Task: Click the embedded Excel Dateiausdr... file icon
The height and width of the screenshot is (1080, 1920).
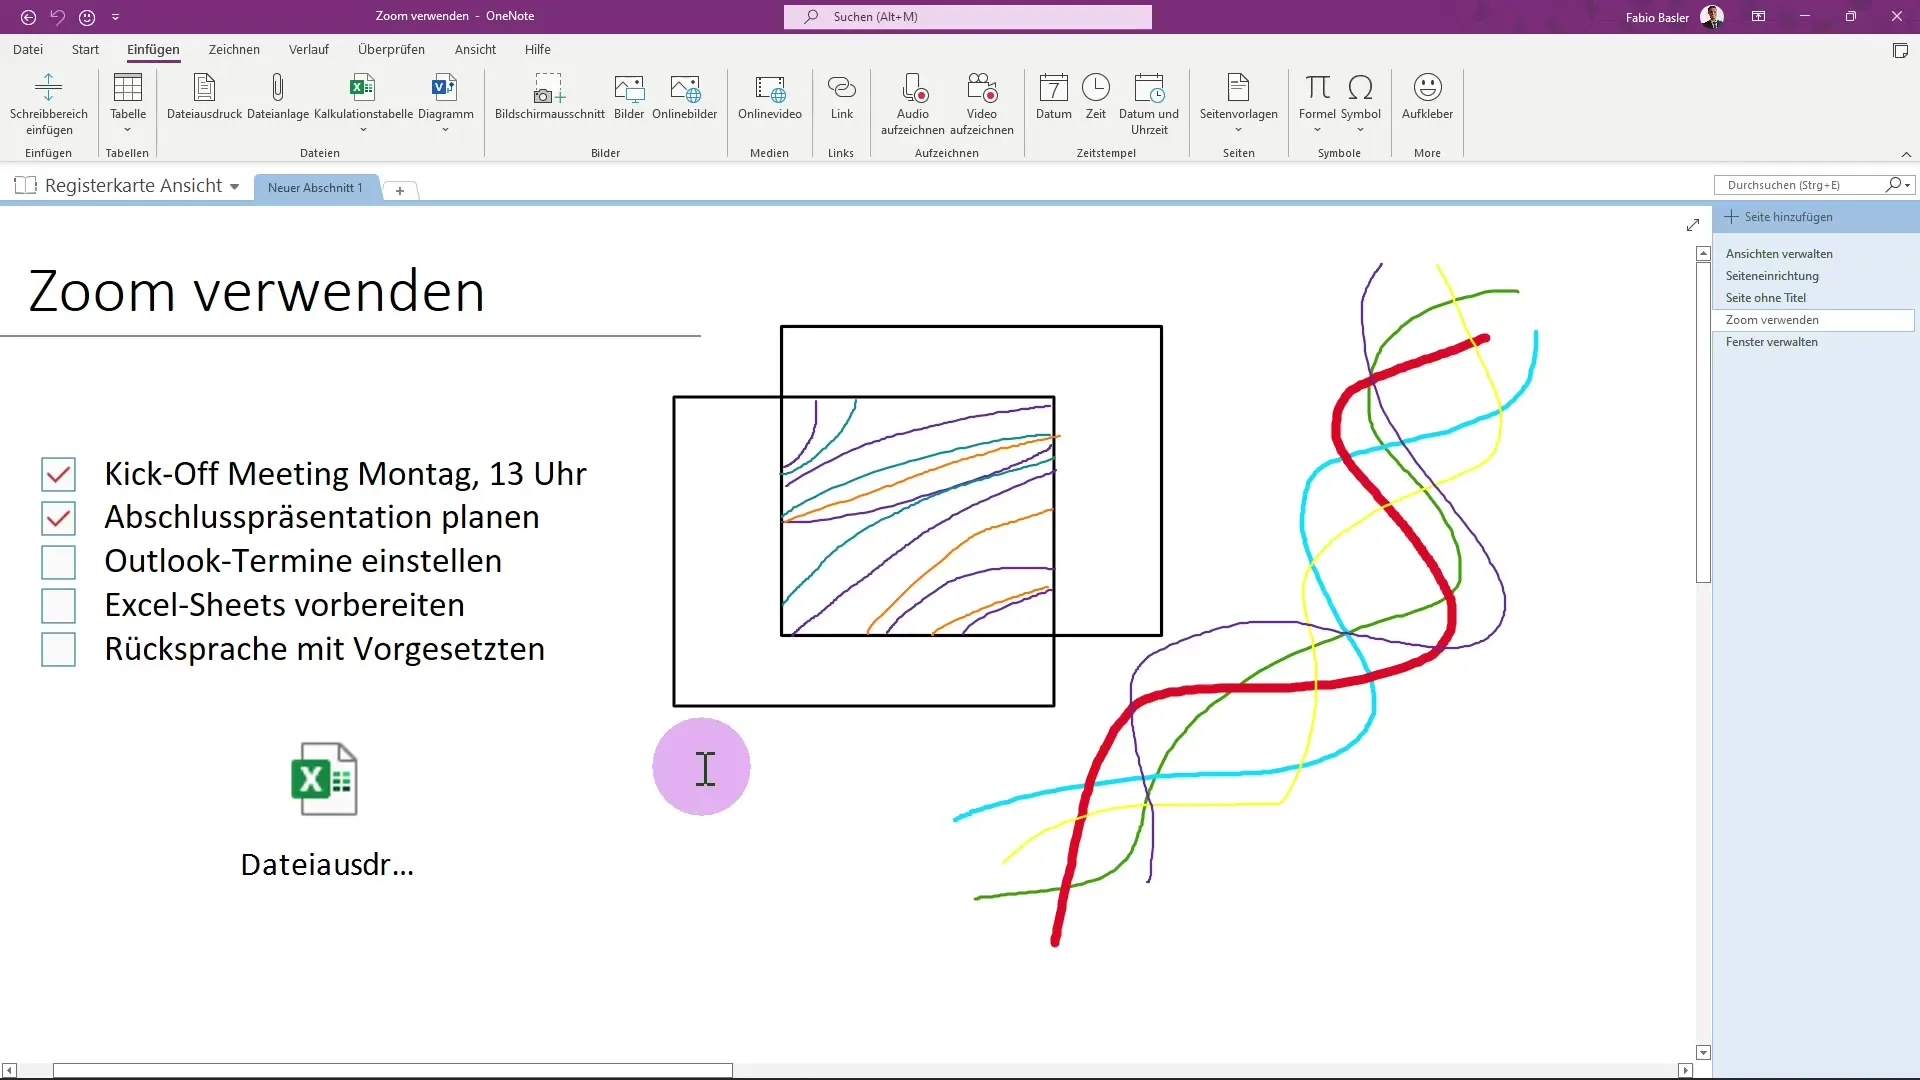Action: 324,779
